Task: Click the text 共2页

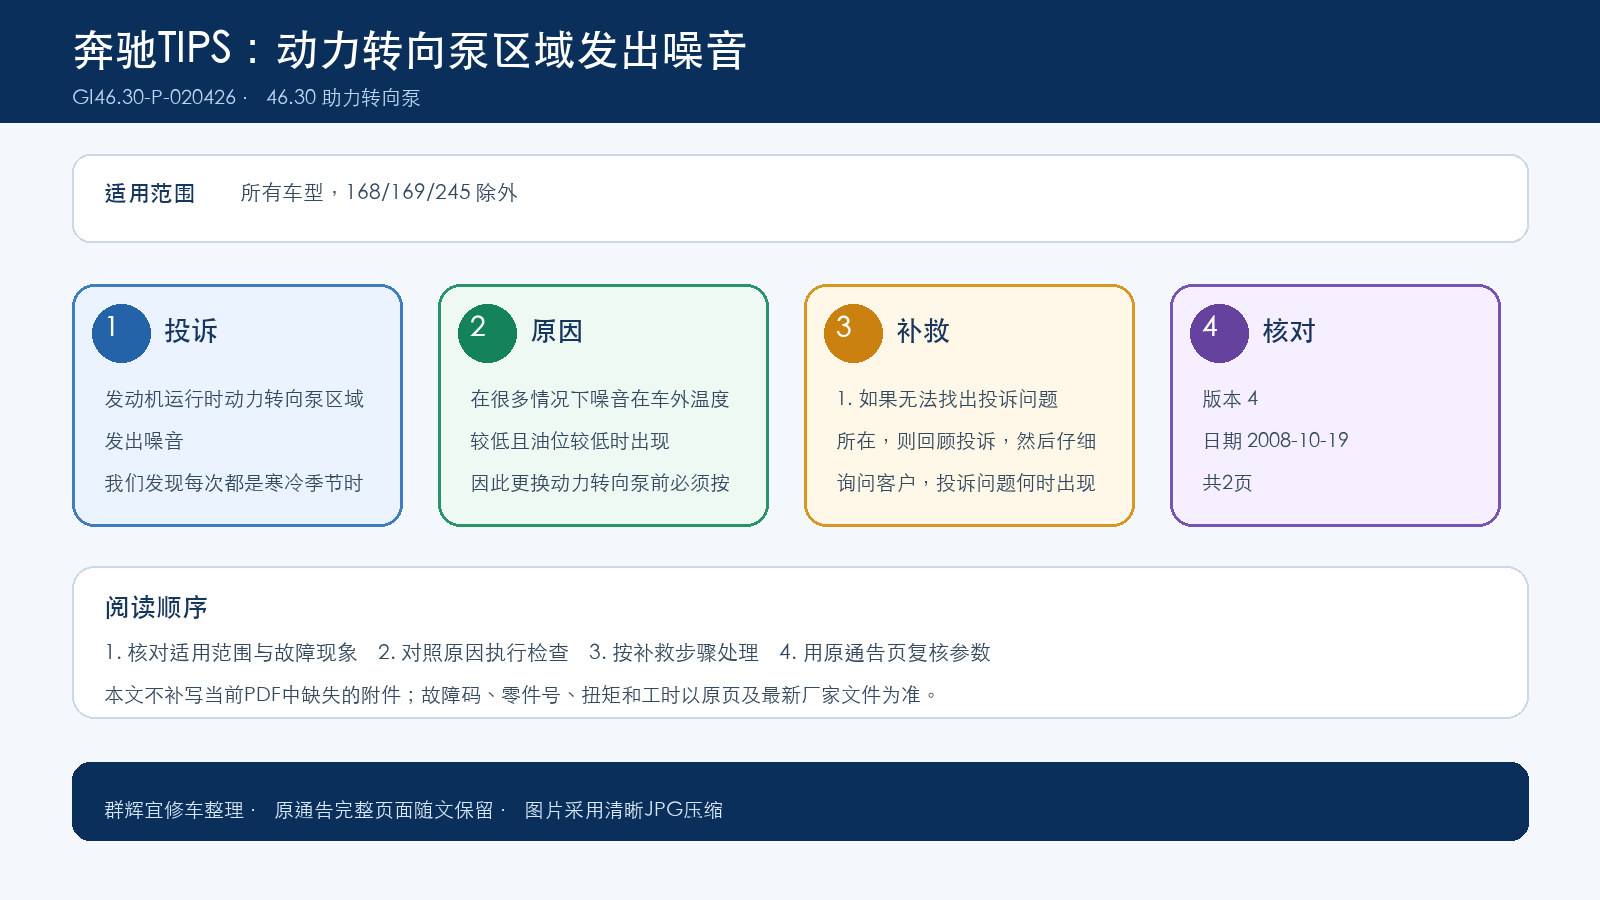Action: click(x=1228, y=483)
